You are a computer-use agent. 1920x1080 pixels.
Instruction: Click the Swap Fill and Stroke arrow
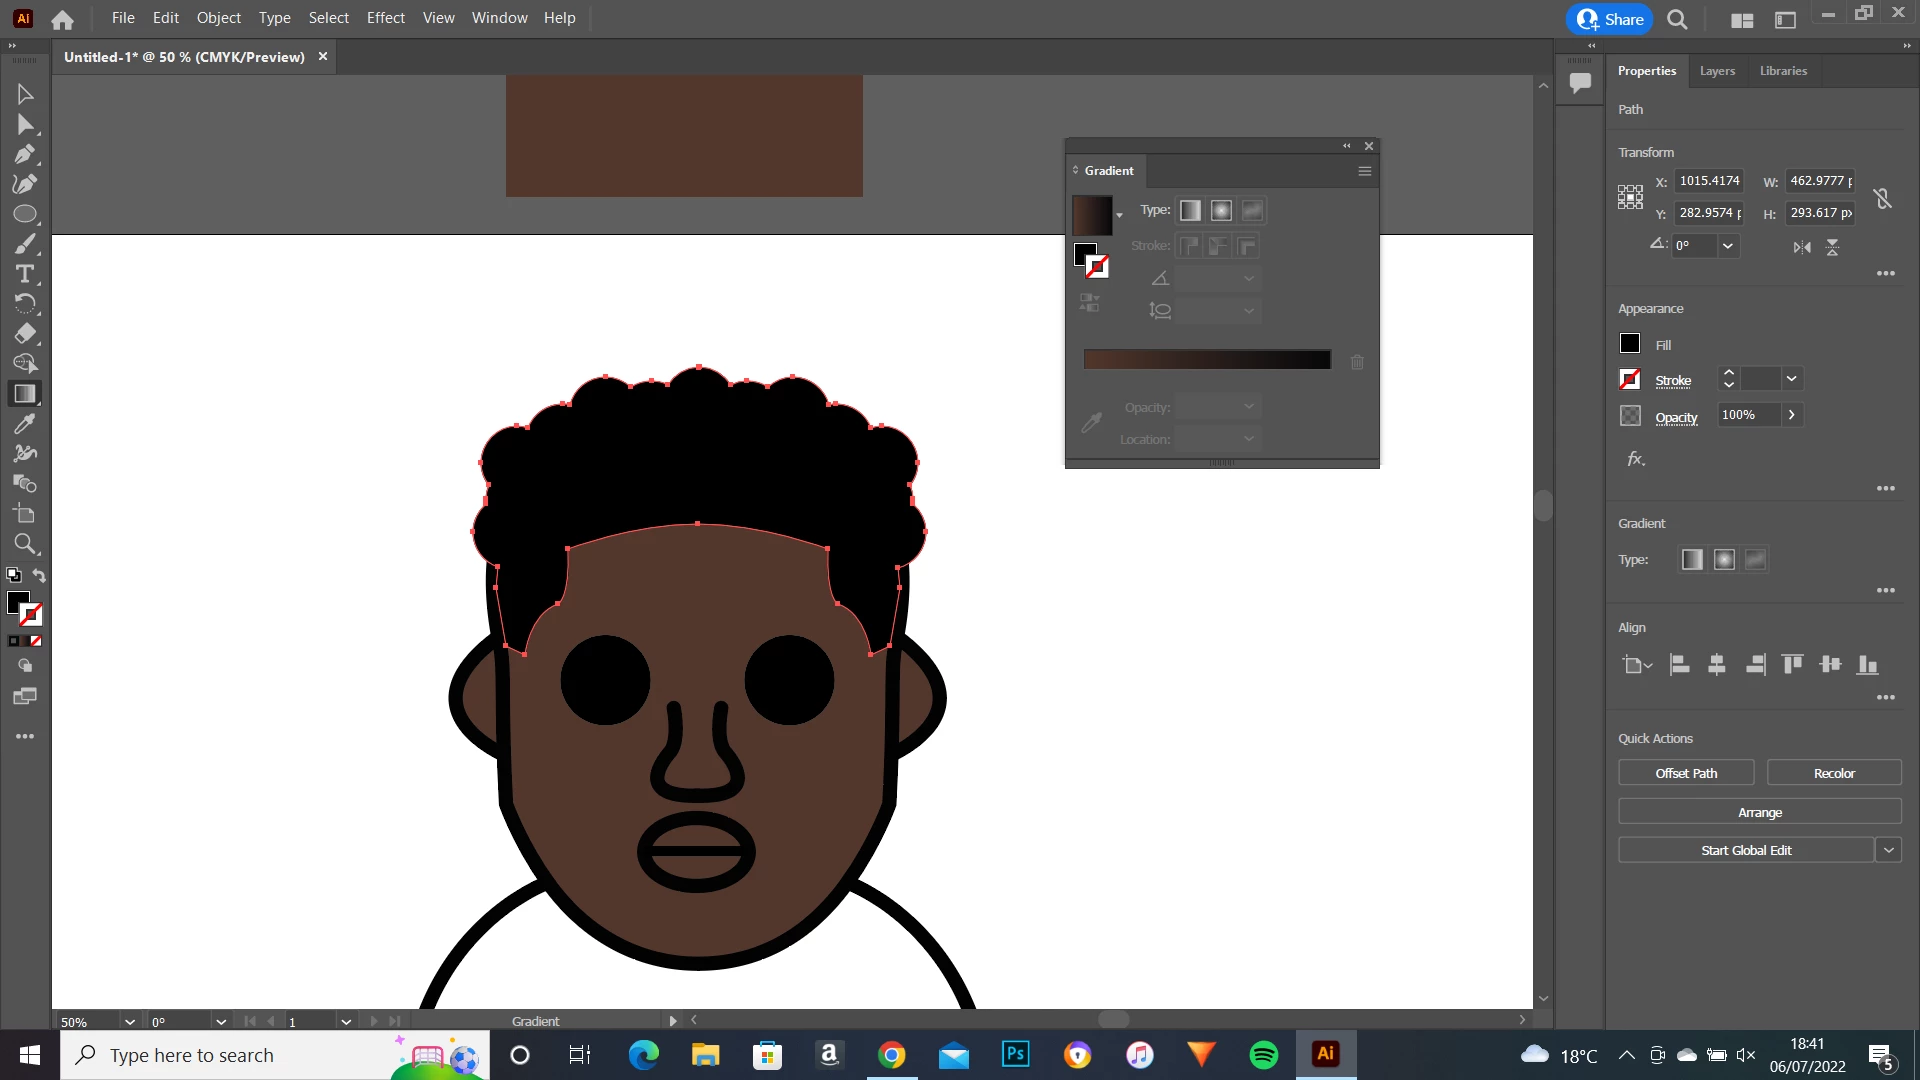click(39, 575)
